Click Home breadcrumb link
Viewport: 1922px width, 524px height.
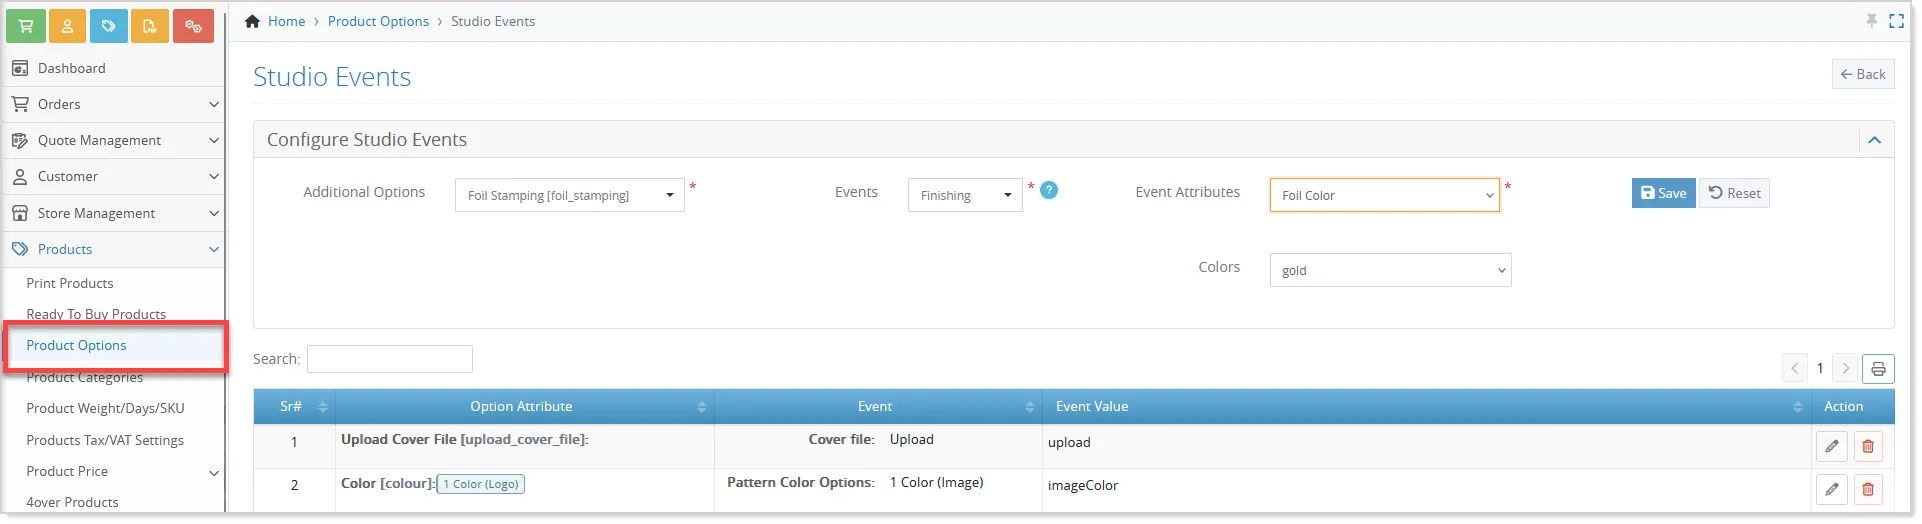click(286, 21)
